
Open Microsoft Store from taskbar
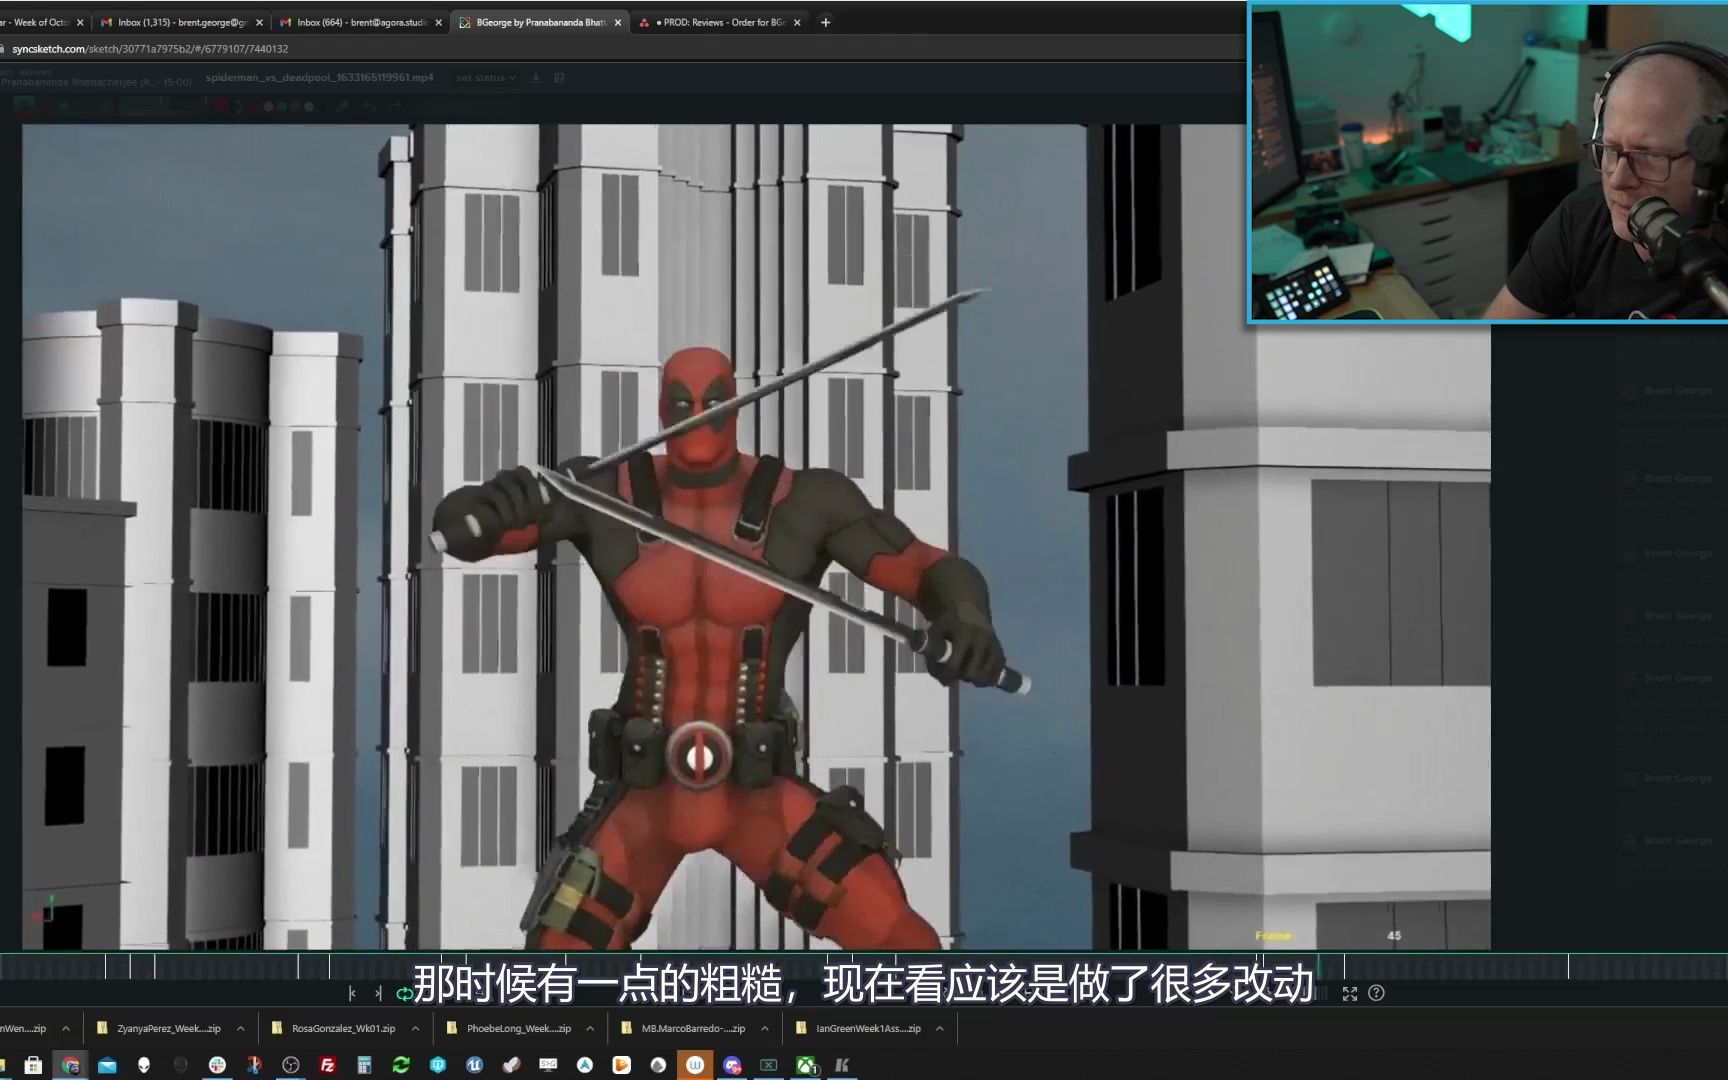(x=33, y=1065)
